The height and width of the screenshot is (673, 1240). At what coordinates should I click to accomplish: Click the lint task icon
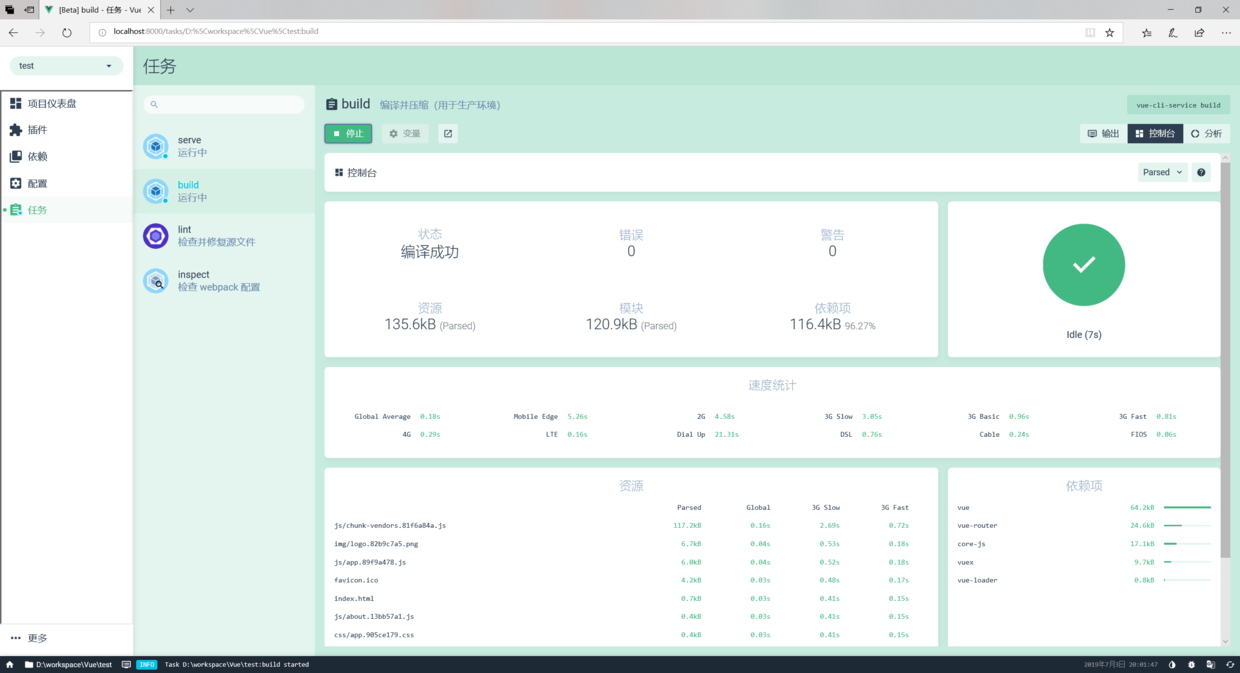(x=156, y=236)
